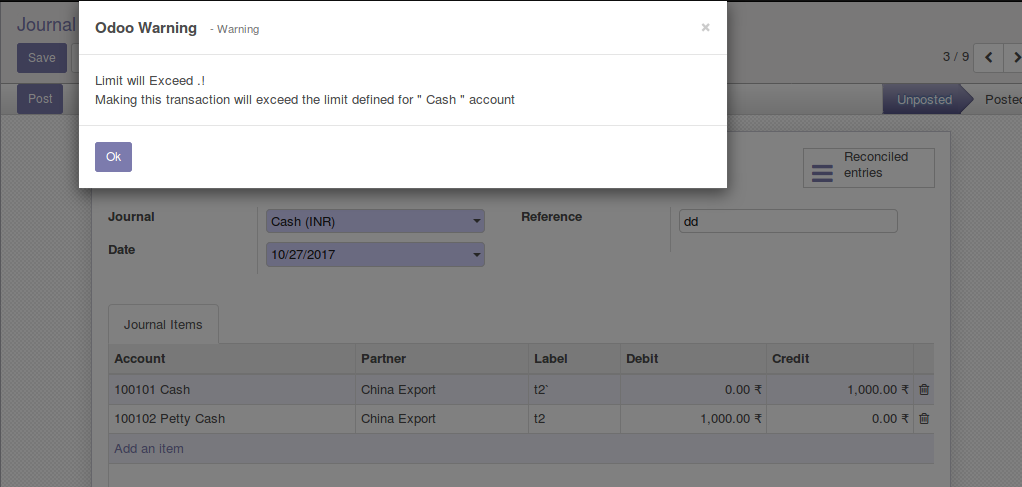Click Add an item link

[x=149, y=449]
